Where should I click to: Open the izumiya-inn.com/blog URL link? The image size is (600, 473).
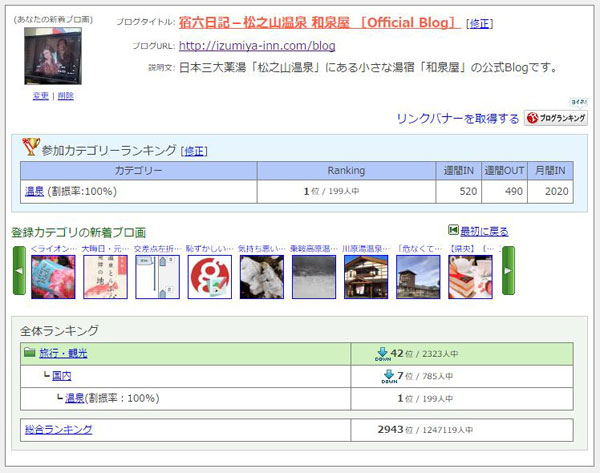[x=257, y=45]
